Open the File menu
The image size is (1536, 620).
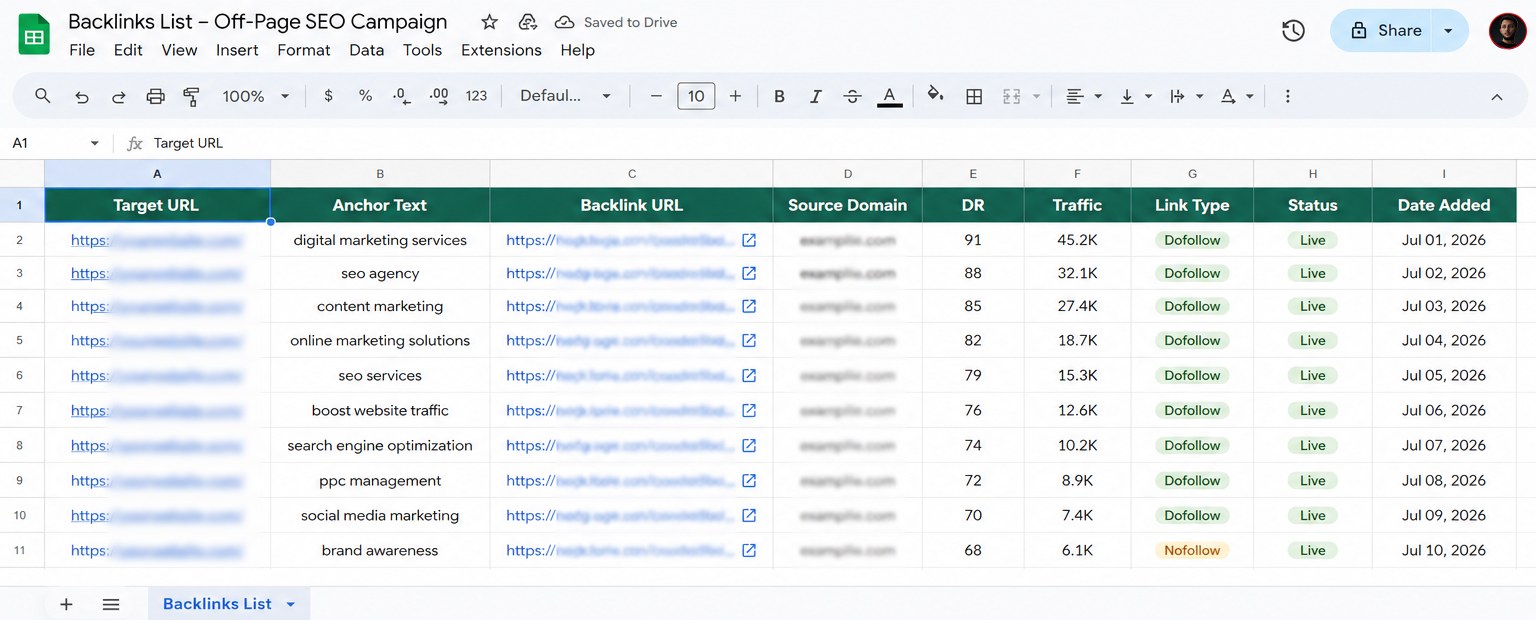(82, 50)
